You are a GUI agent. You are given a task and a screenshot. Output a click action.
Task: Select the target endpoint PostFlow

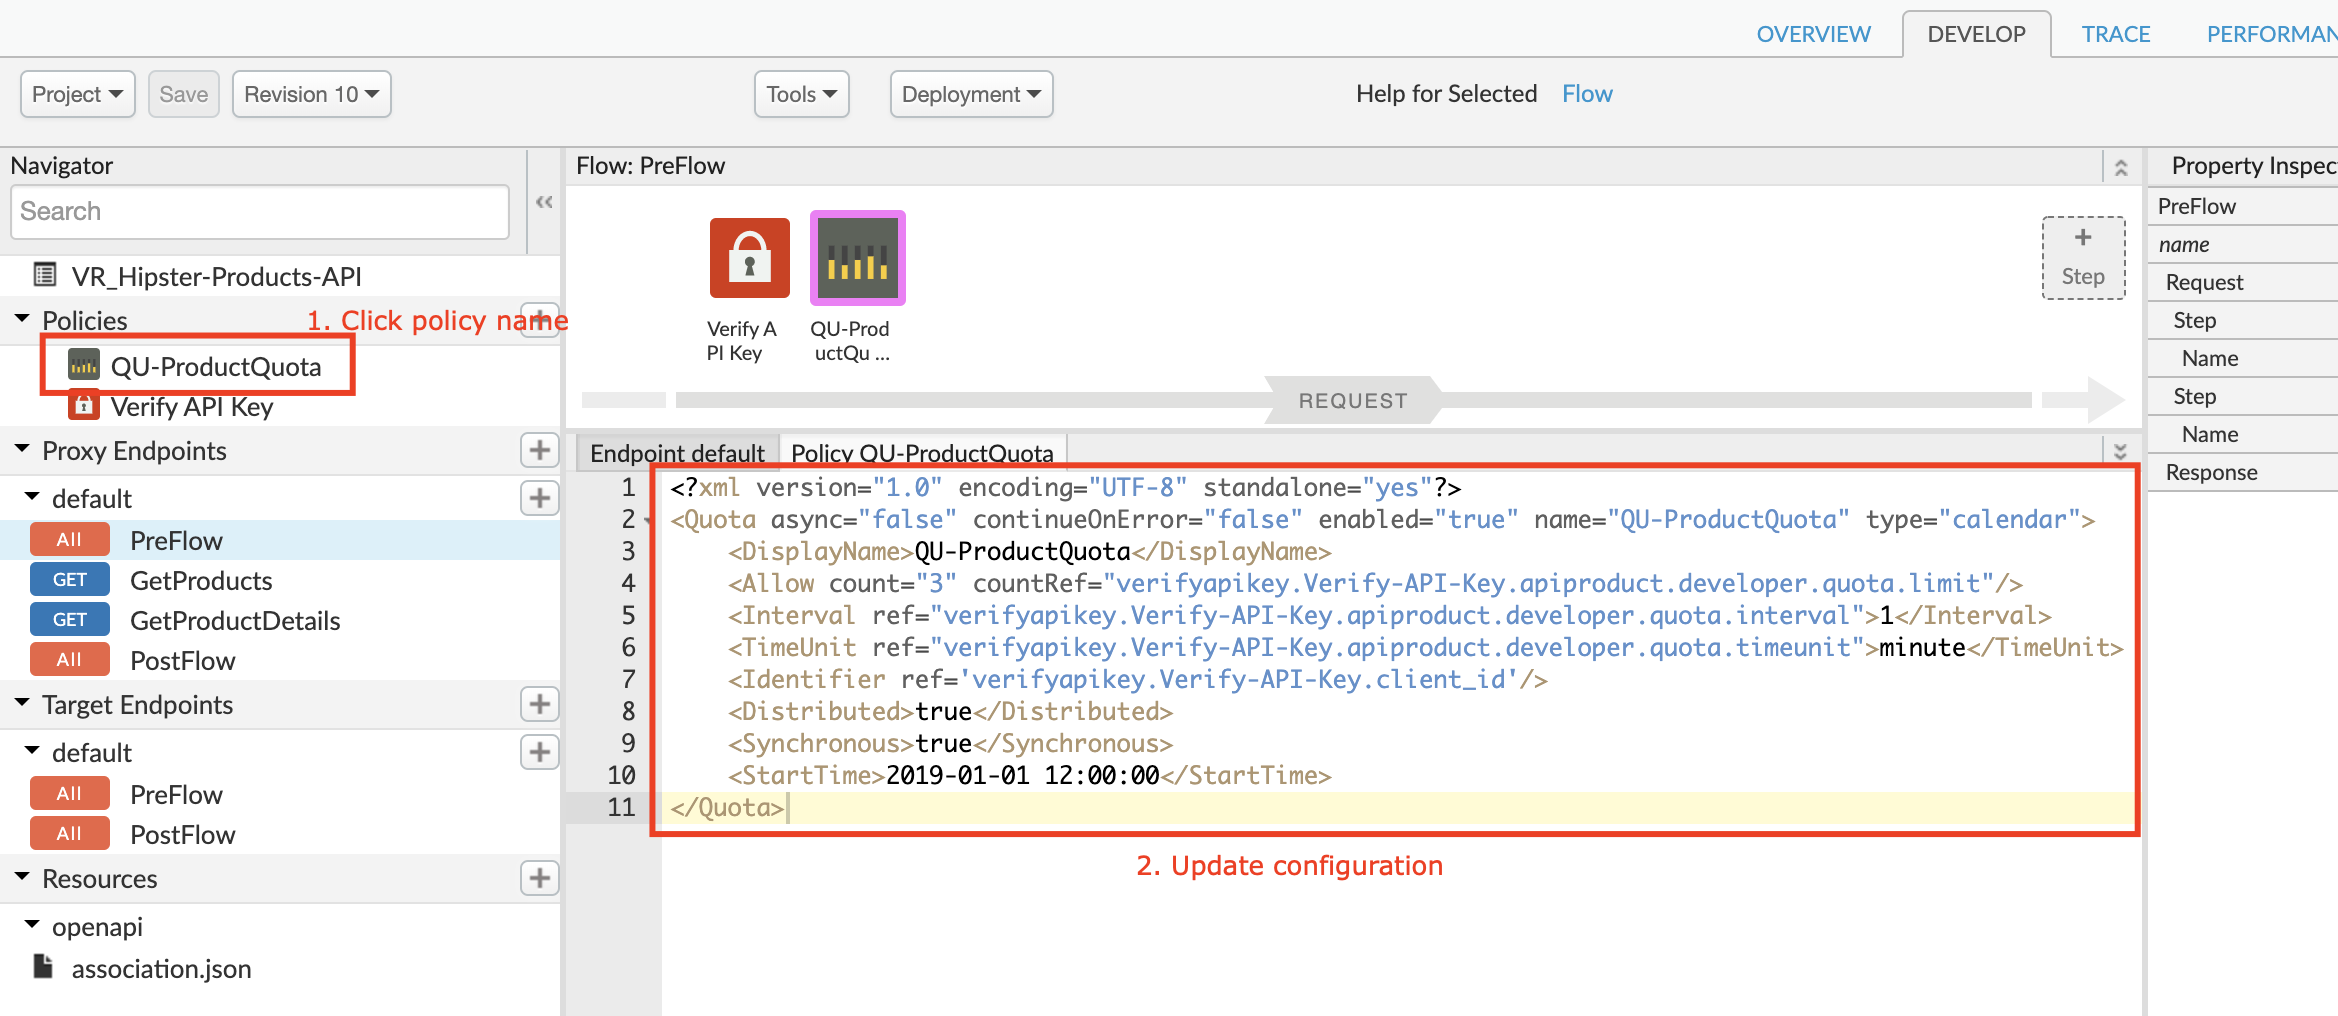[182, 835]
